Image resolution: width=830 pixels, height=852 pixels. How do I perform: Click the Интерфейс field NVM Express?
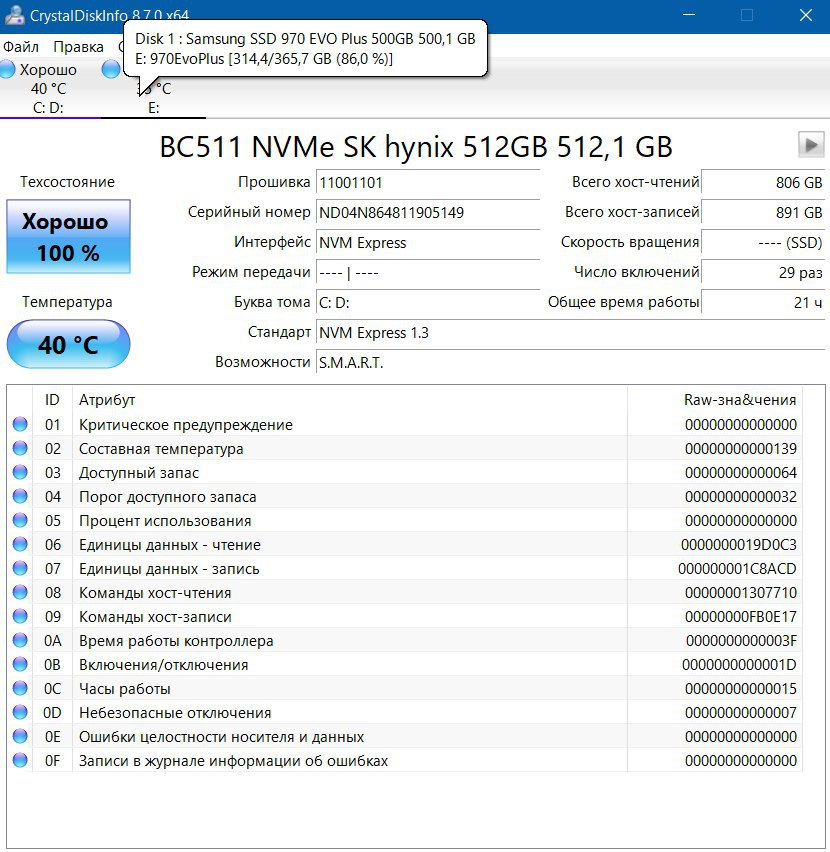pos(428,242)
